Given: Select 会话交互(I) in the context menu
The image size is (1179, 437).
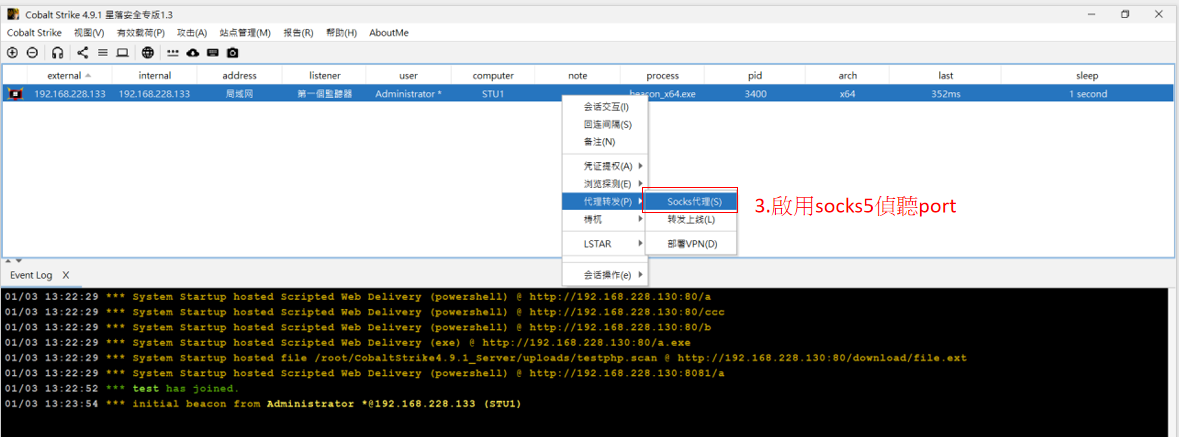Looking at the screenshot, I should click(x=605, y=107).
